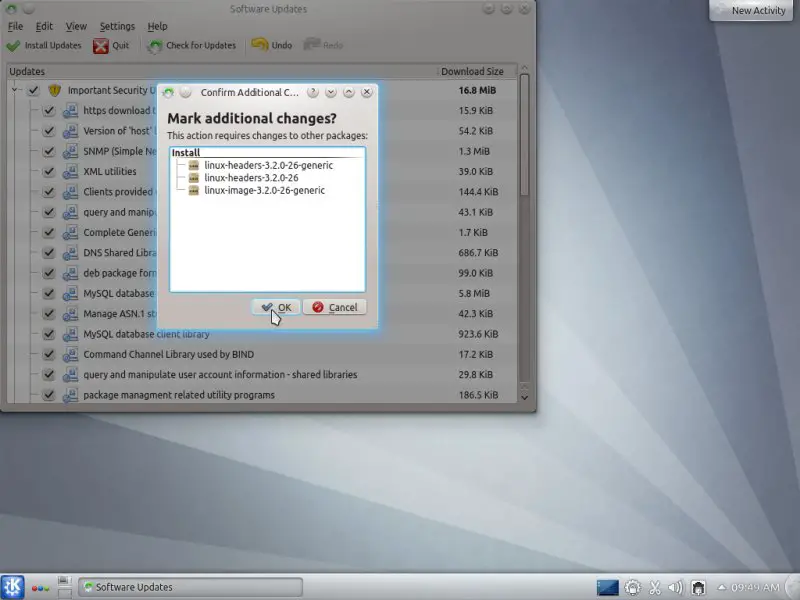
Task: Click the 16.8 MiB total download size
Action: 477,90
